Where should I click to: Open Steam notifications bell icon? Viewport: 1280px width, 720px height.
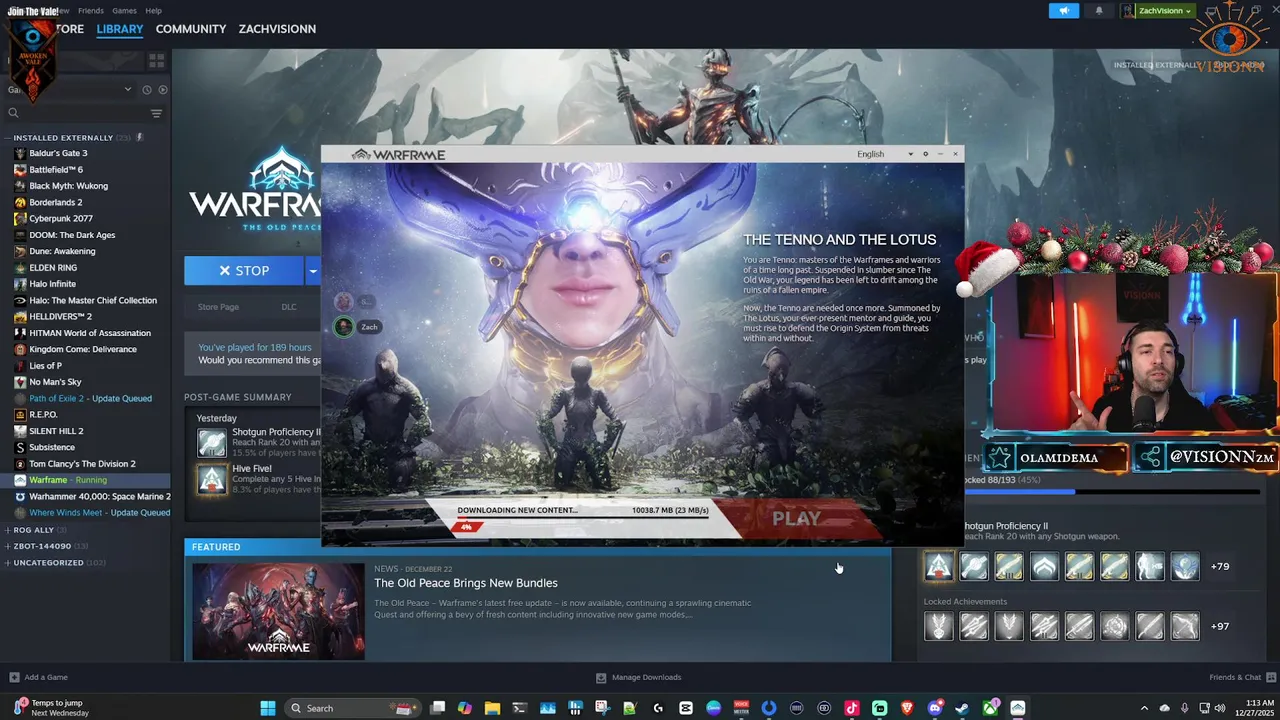click(x=1099, y=11)
